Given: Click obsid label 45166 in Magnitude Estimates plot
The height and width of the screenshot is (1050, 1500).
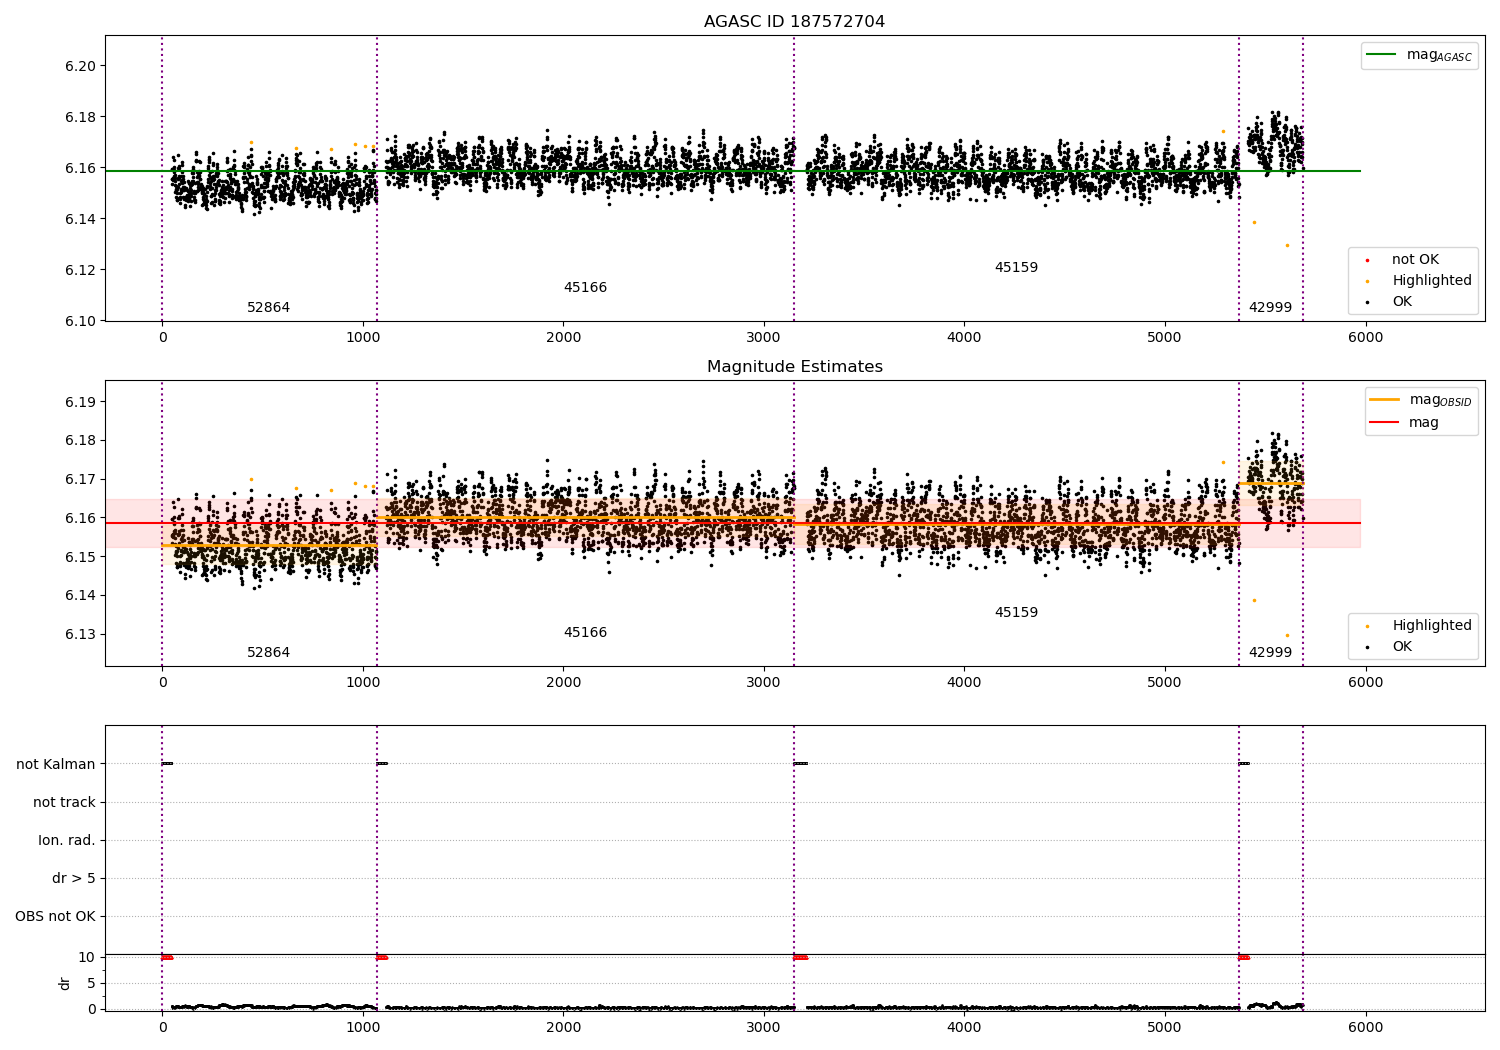Looking at the screenshot, I should [x=585, y=633].
